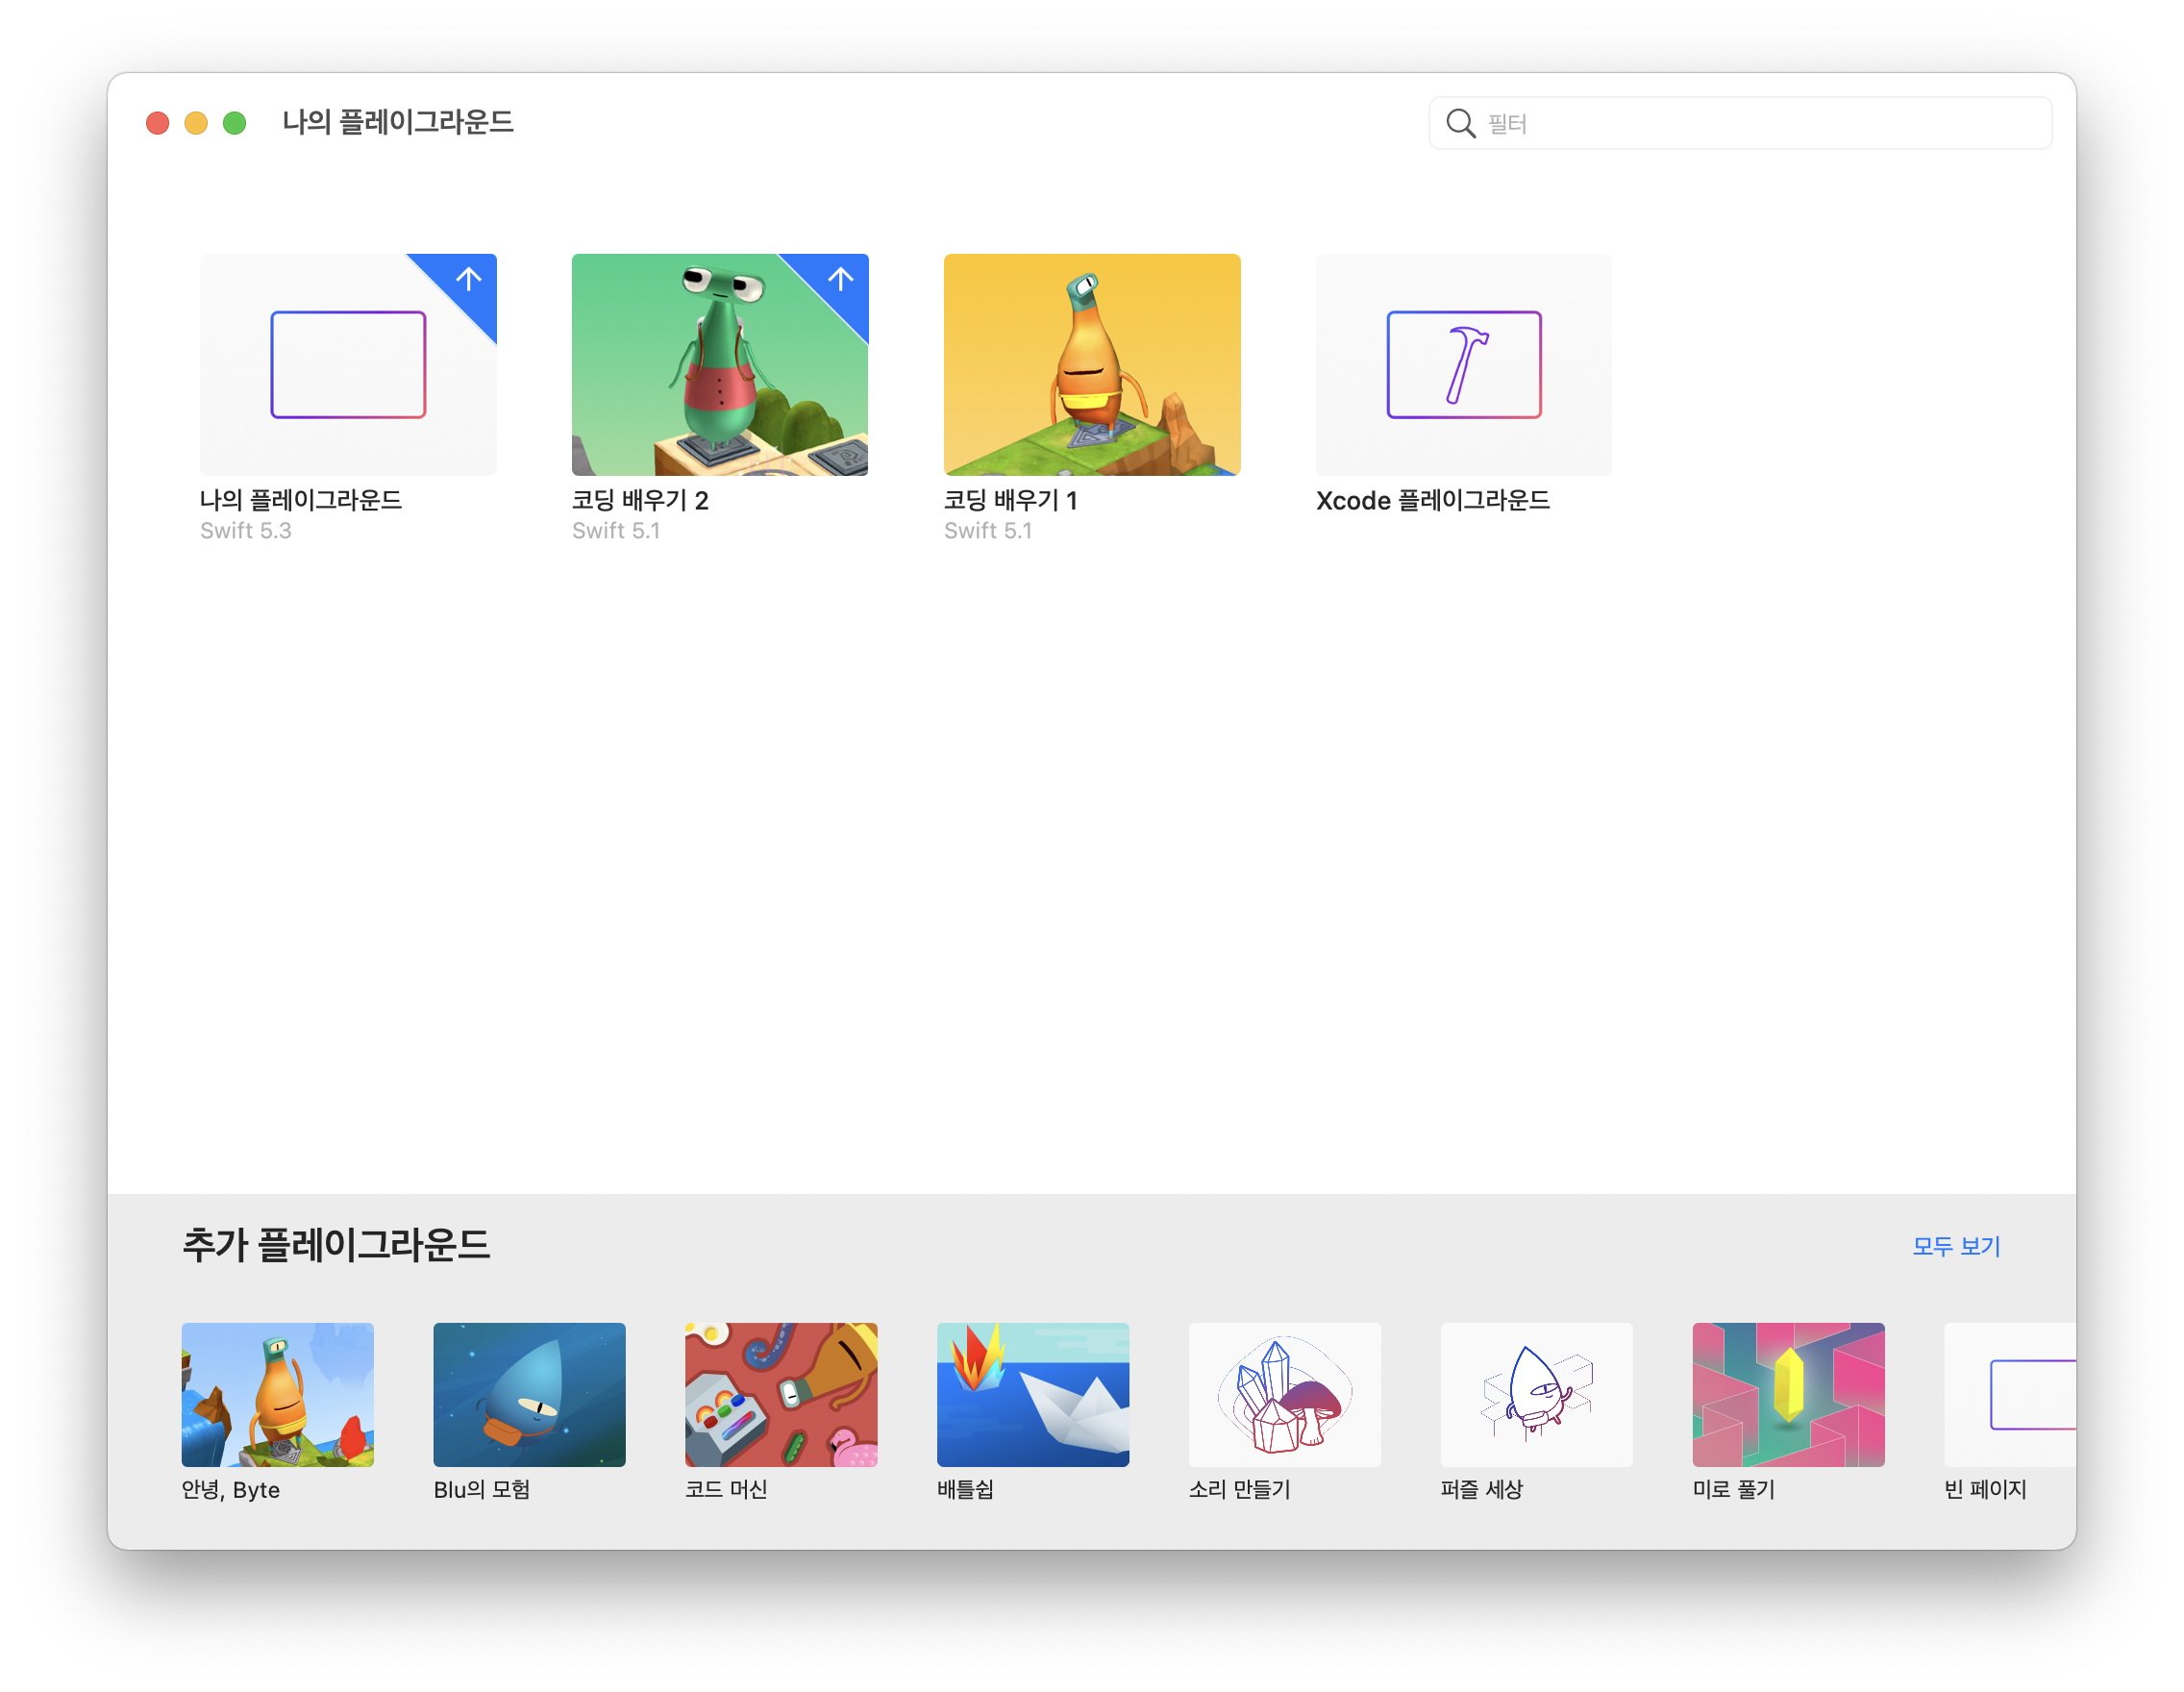Image resolution: width=2184 pixels, height=1692 pixels.
Task: Pick the 배틀쉽 playground
Action: 1033,1394
